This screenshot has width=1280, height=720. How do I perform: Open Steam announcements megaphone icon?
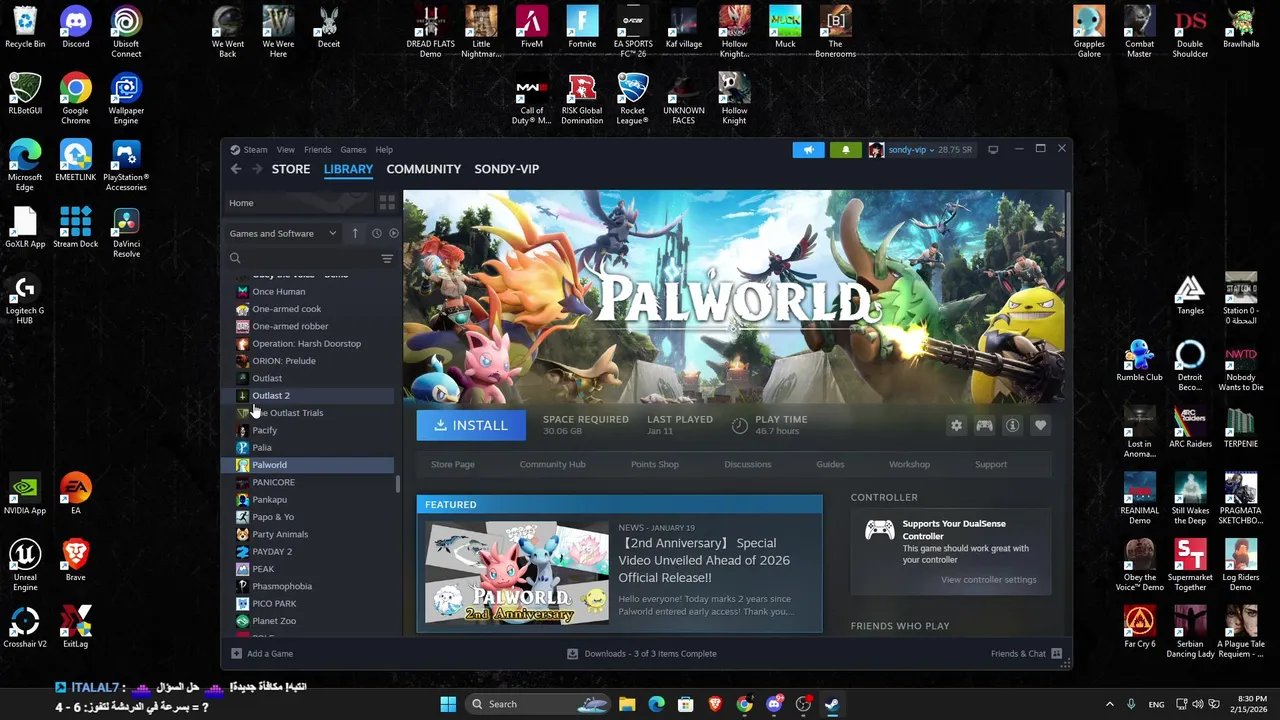[808, 150]
